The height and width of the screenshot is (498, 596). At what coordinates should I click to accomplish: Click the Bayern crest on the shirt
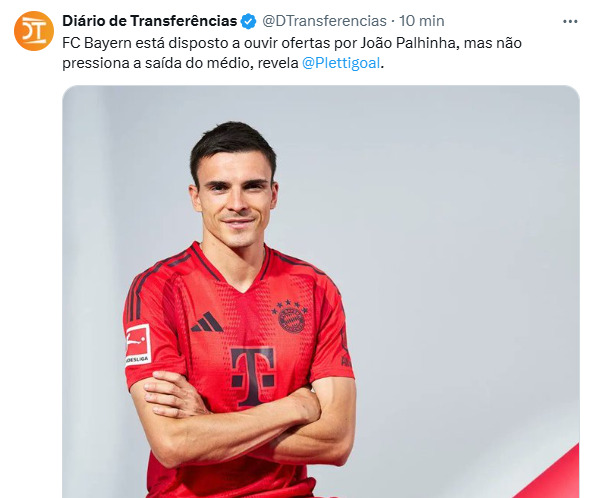click(290, 316)
